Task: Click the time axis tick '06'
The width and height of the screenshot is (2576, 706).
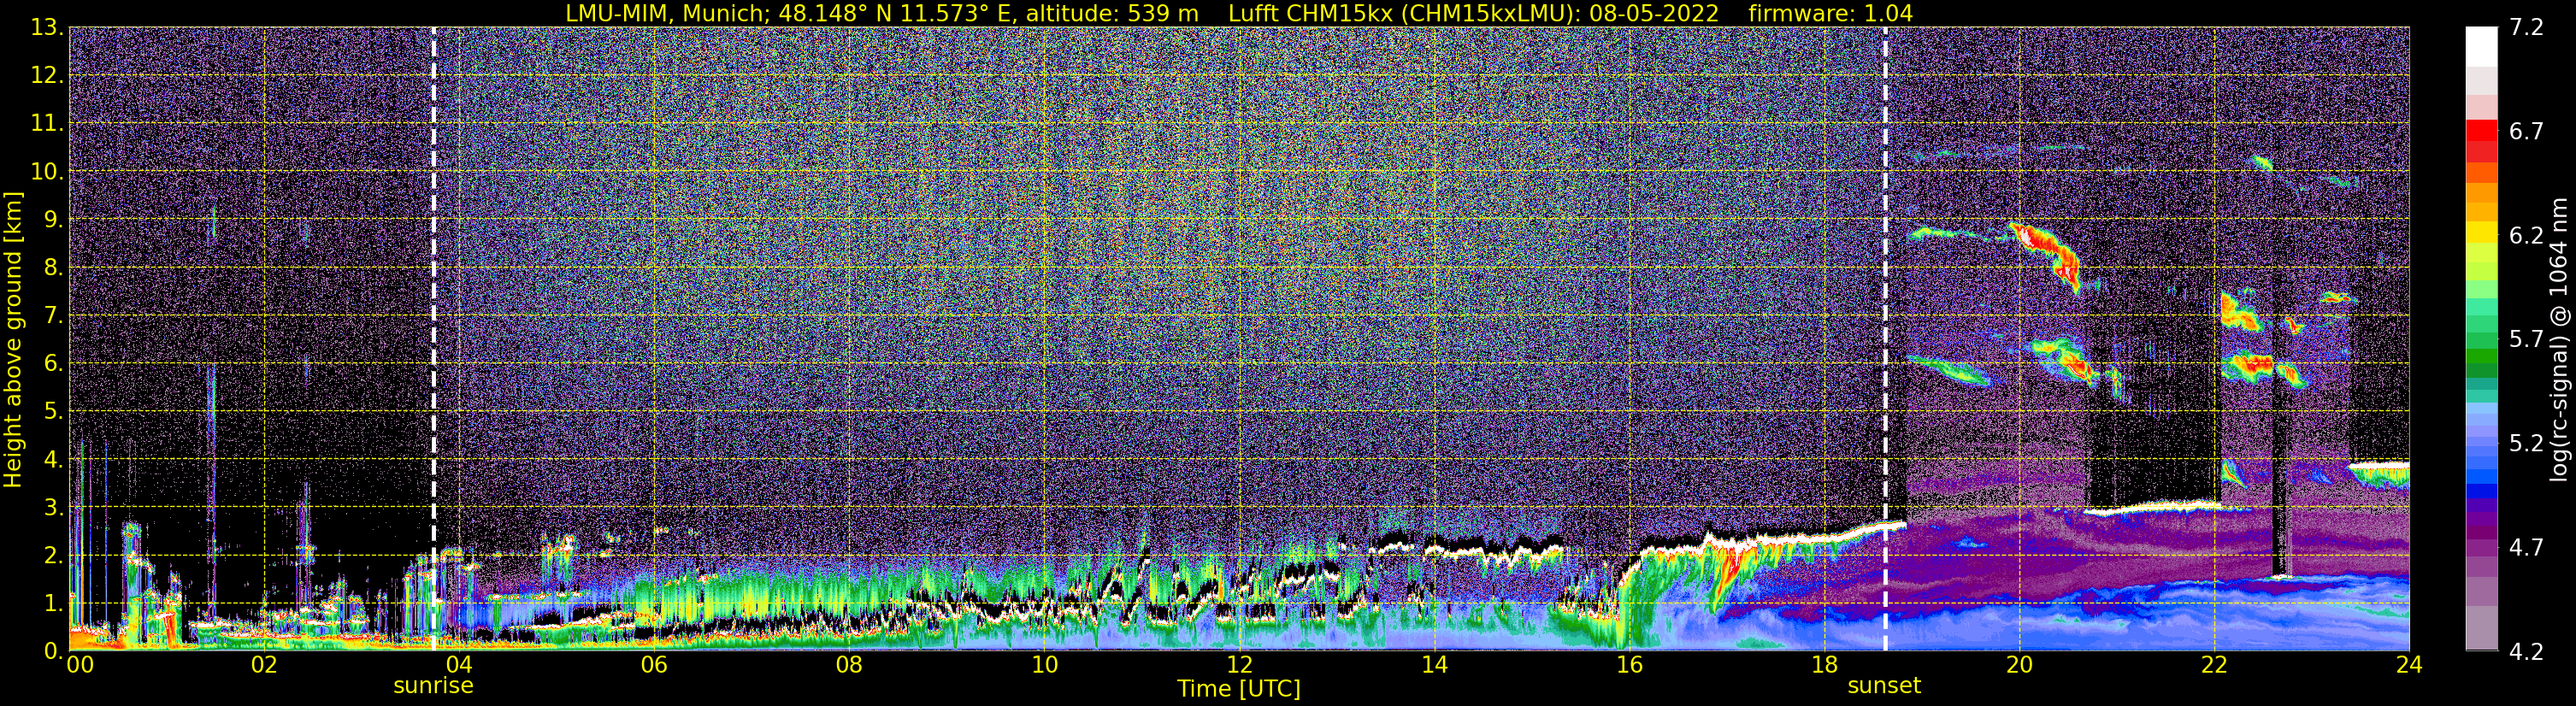Action: 654,665
